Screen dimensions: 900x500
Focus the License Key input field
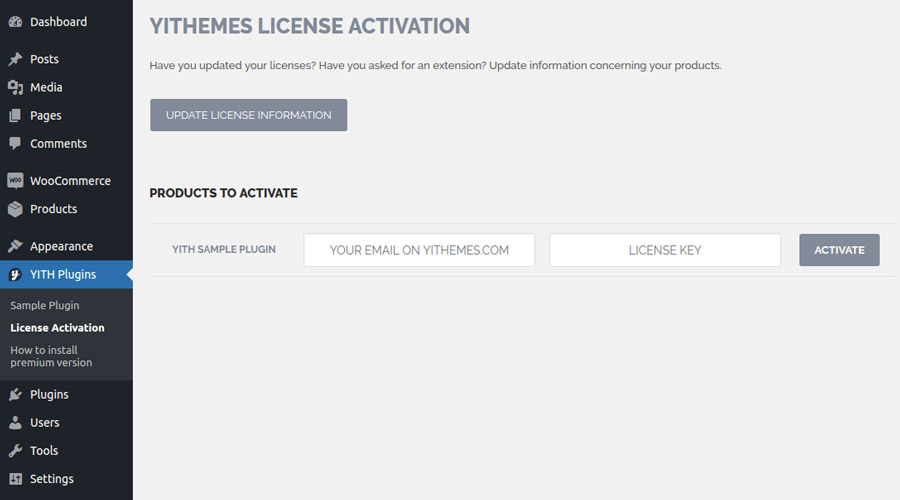tap(665, 250)
